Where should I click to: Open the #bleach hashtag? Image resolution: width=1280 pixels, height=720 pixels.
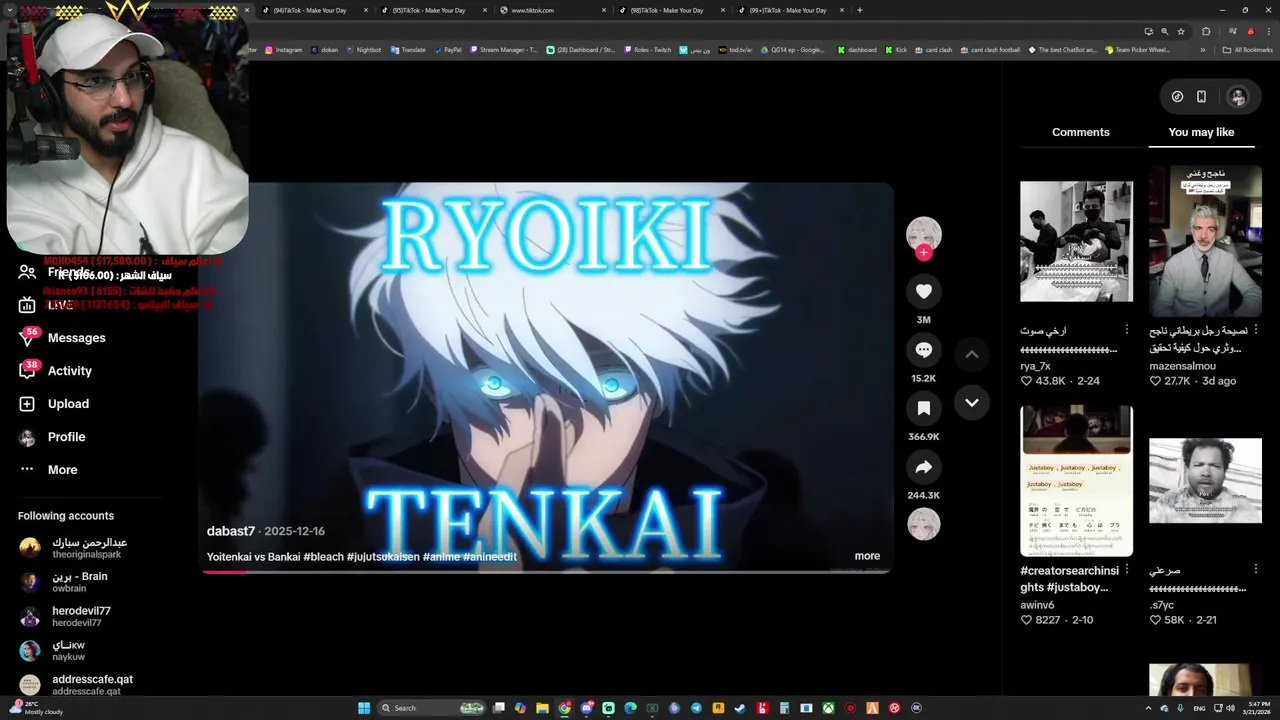tap(323, 557)
